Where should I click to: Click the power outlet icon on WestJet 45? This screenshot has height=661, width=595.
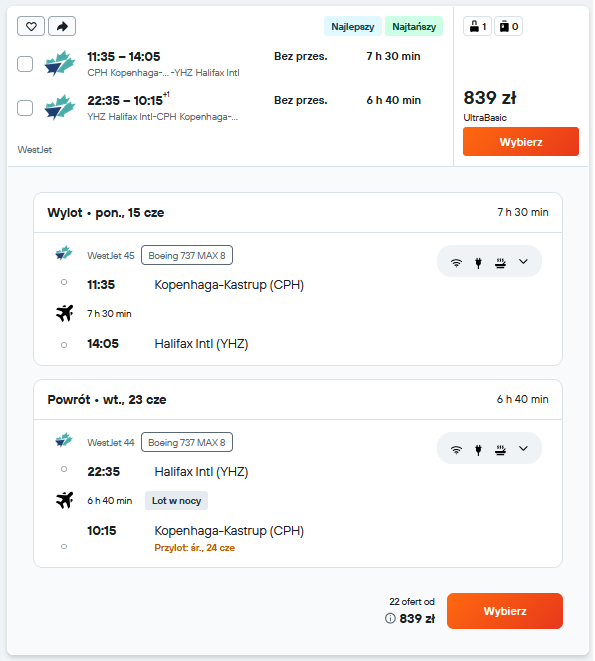click(478, 263)
